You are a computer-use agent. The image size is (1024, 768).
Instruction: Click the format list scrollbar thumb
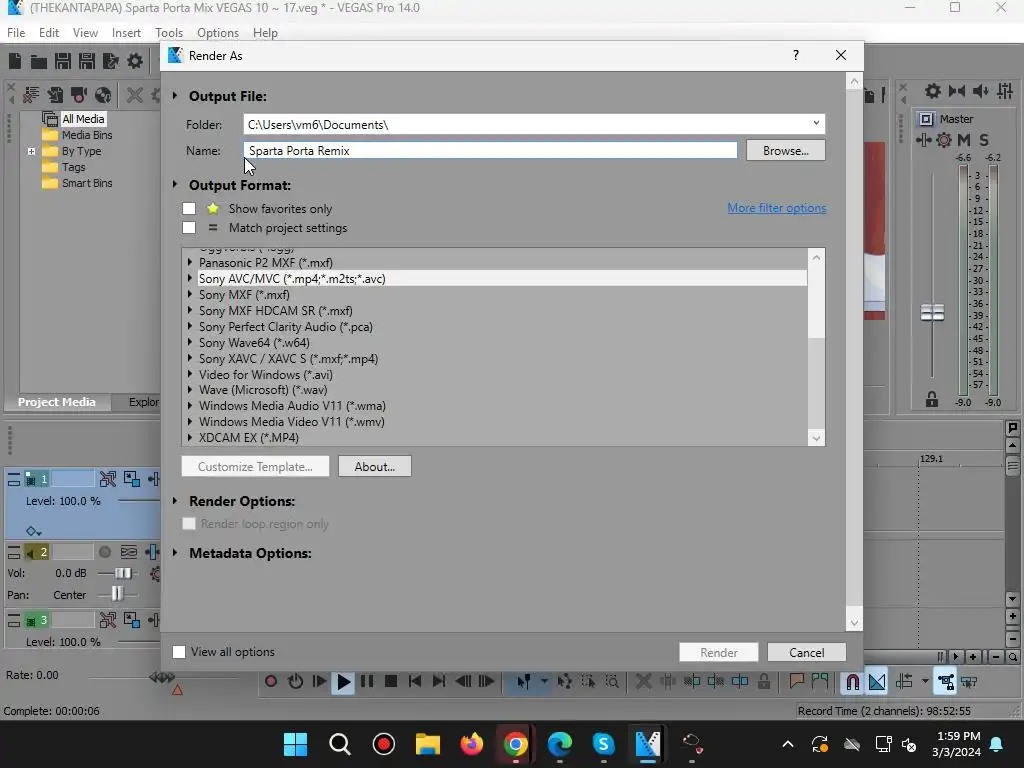point(816,302)
